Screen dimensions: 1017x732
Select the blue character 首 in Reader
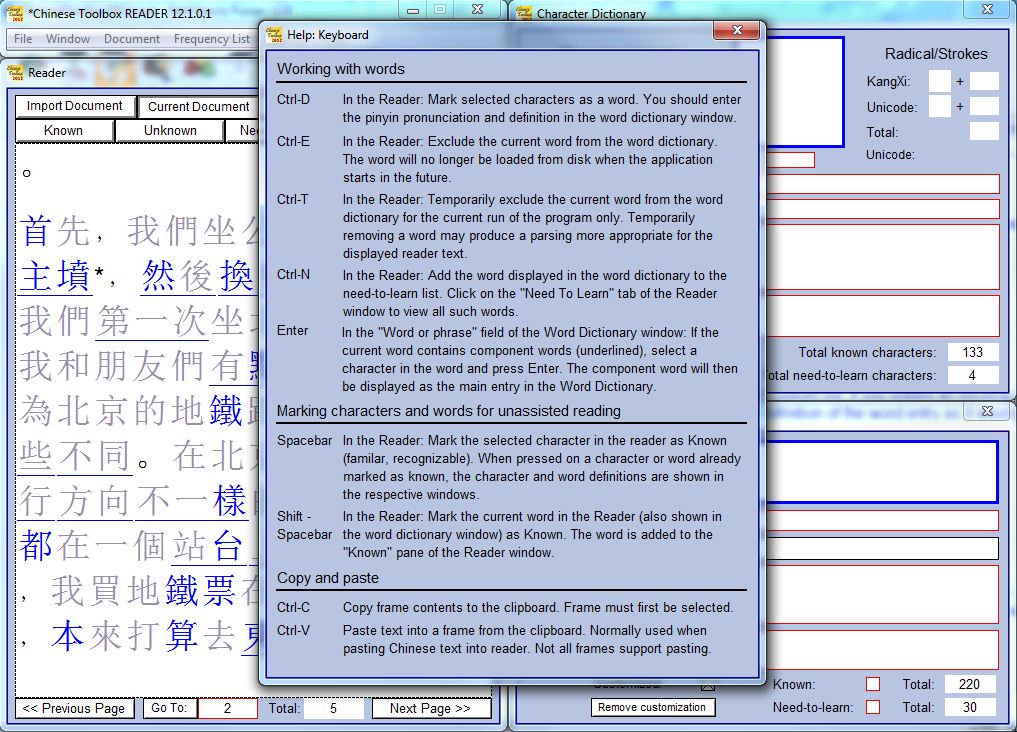(36, 231)
